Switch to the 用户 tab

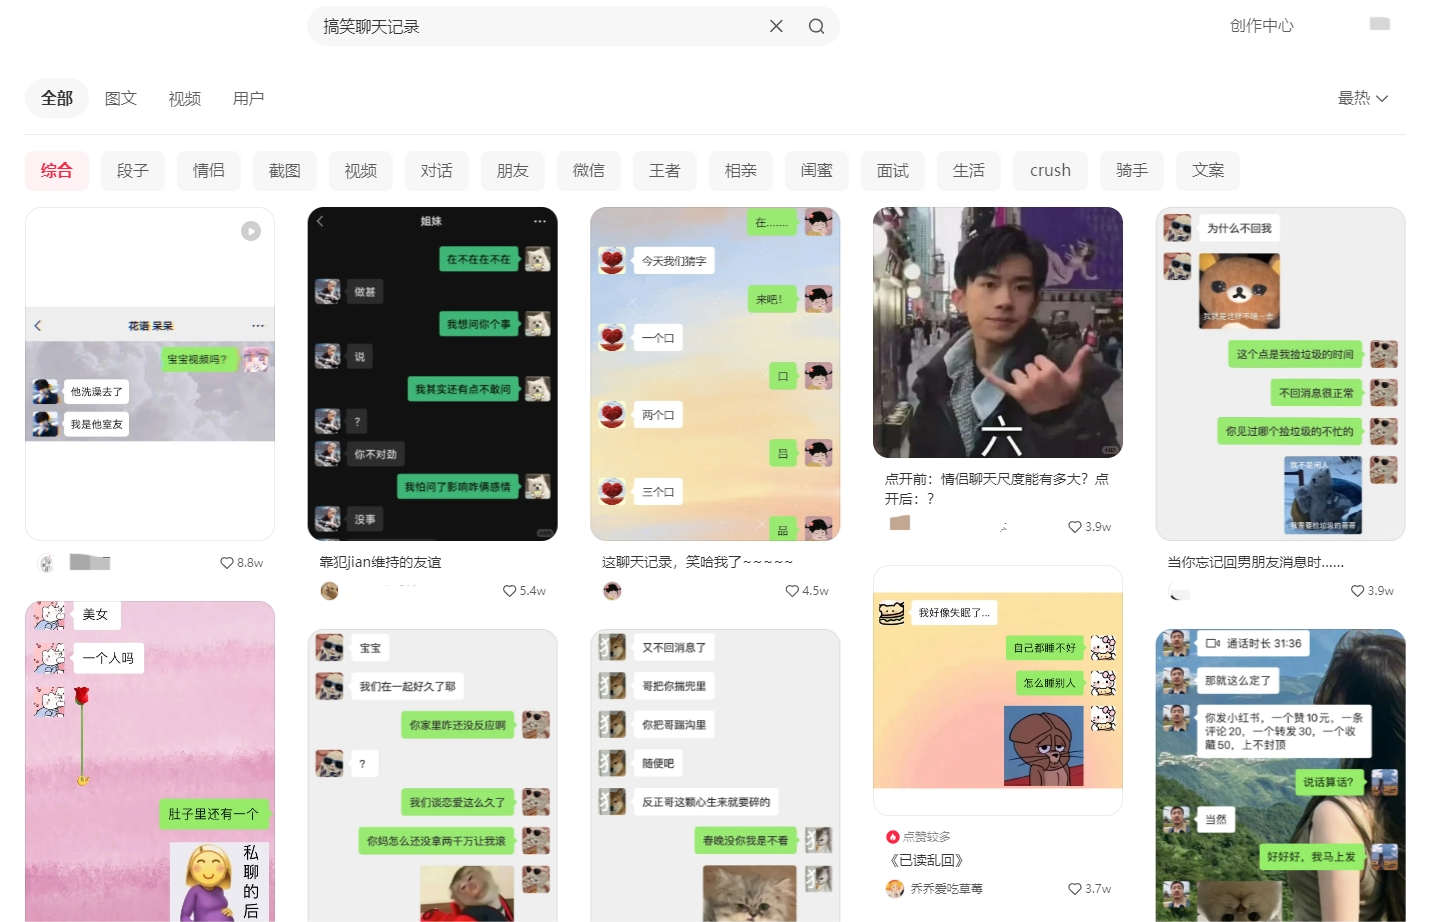click(x=248, y=98)
